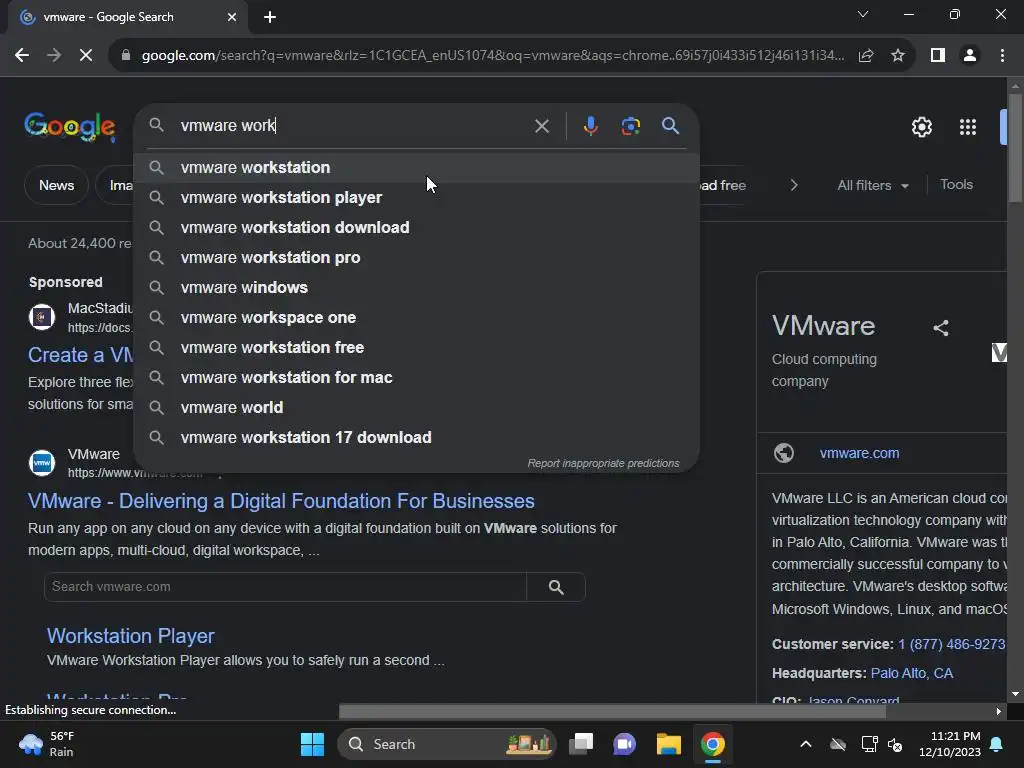
Task: Click the Search vmware.com field
Action: click(285, 586)
